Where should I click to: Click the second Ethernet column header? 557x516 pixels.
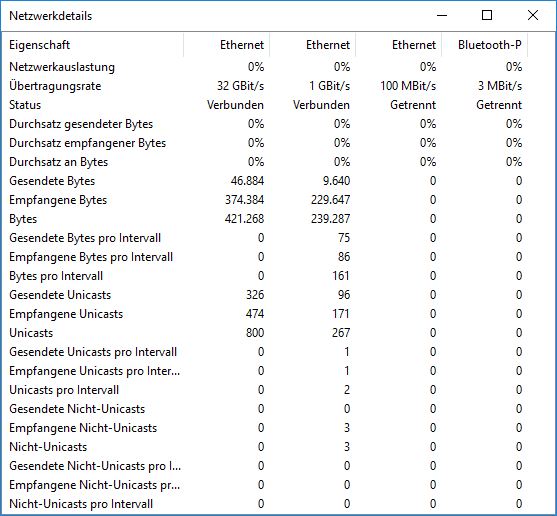(313, 45)
